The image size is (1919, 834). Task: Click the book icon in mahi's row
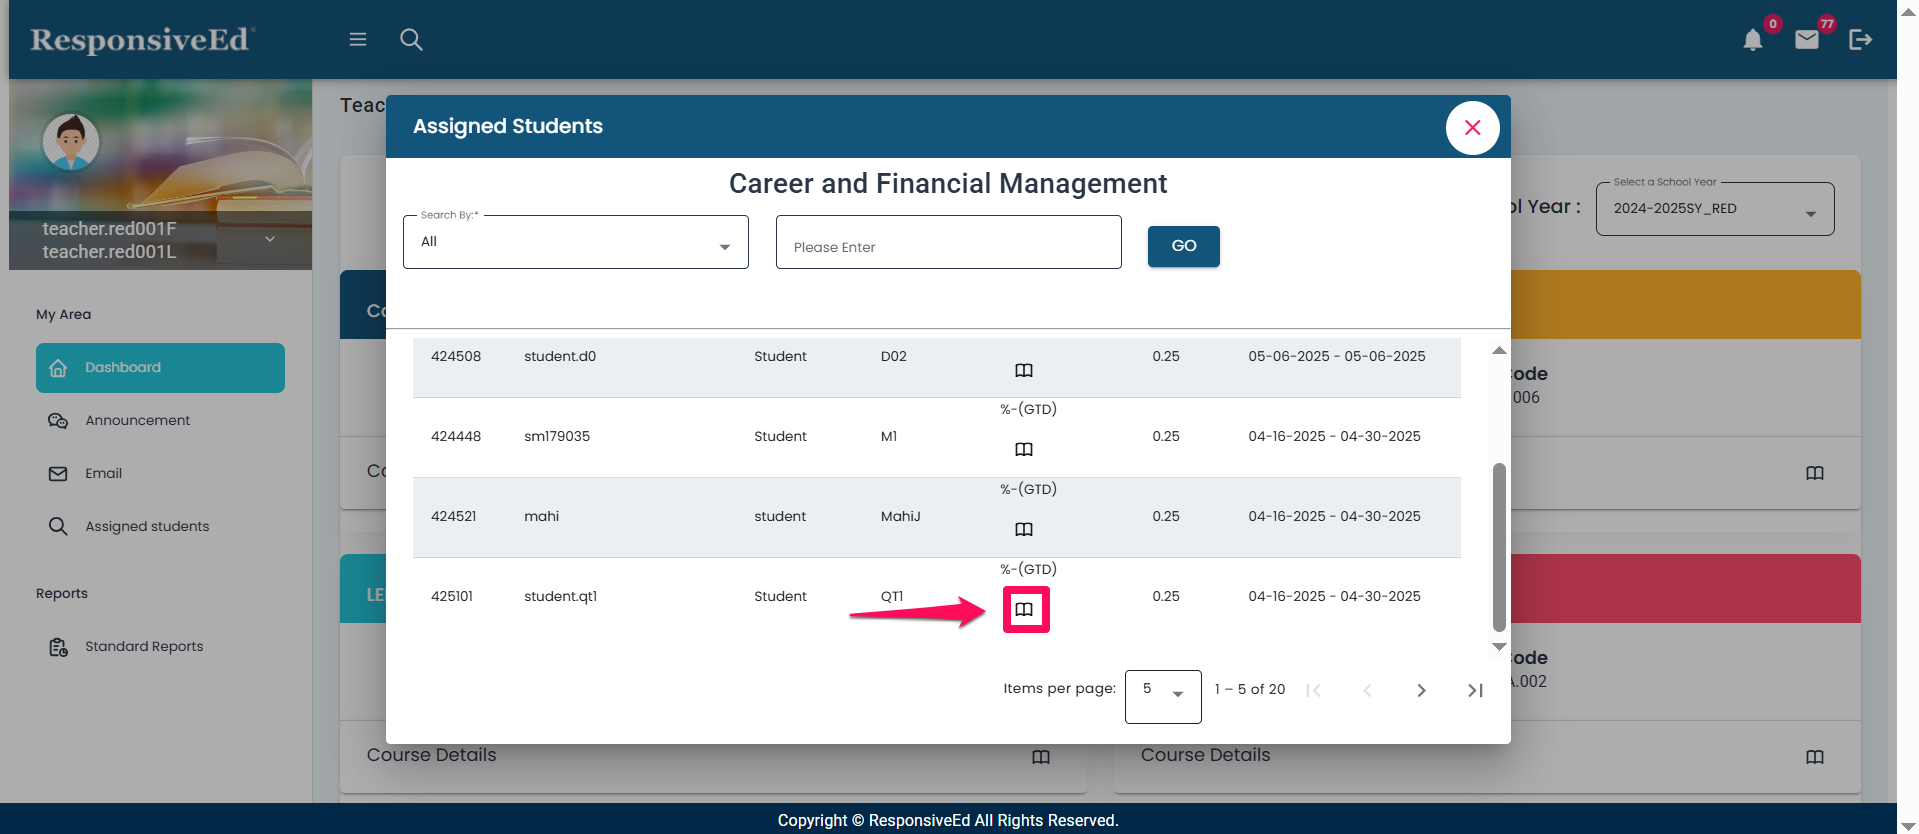tap(1024, 529)
